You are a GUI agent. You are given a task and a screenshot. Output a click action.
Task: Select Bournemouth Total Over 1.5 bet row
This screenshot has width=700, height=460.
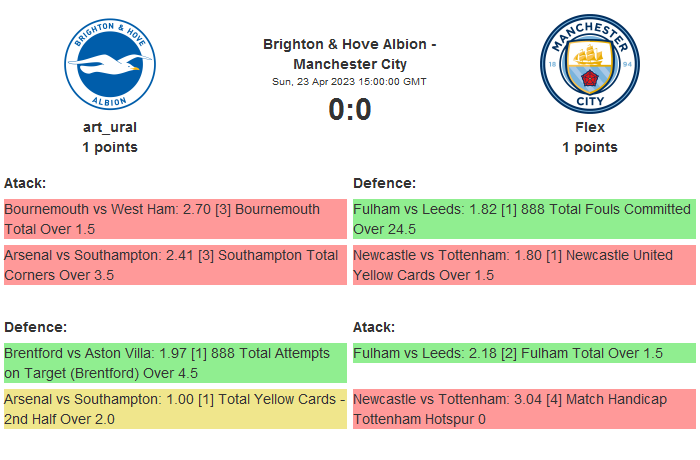[175, 219]
